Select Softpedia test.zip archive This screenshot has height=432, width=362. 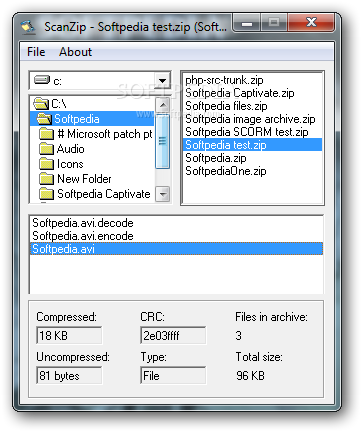pyautogui.click(x=253, y=145)
